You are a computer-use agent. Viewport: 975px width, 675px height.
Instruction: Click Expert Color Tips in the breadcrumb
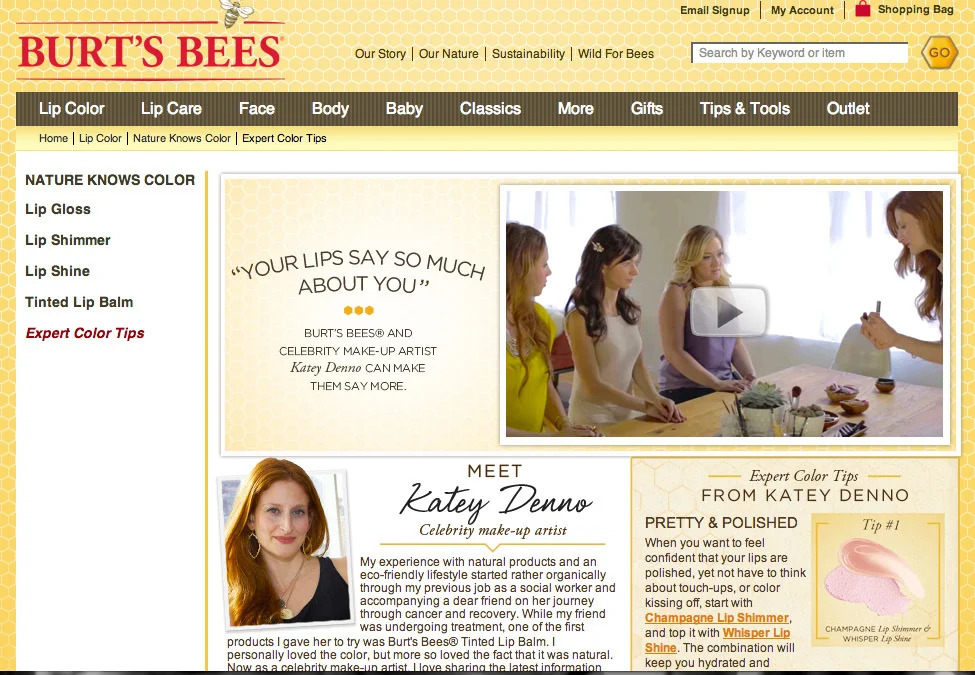tap(284, 138)
